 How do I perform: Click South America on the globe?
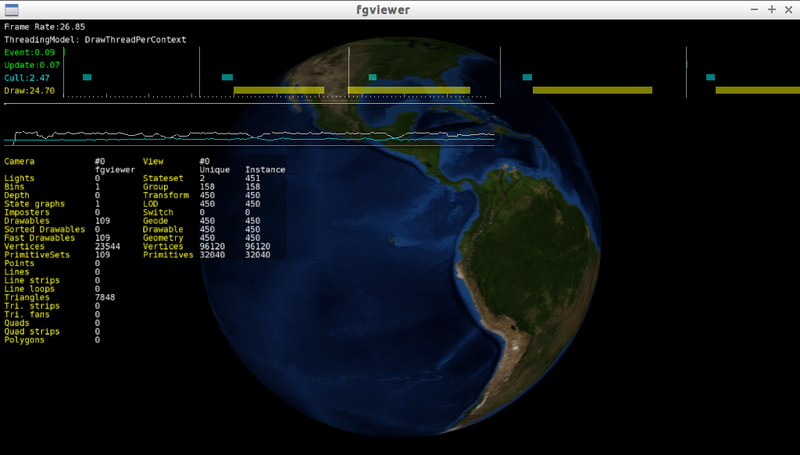click(x=526, y=265)
